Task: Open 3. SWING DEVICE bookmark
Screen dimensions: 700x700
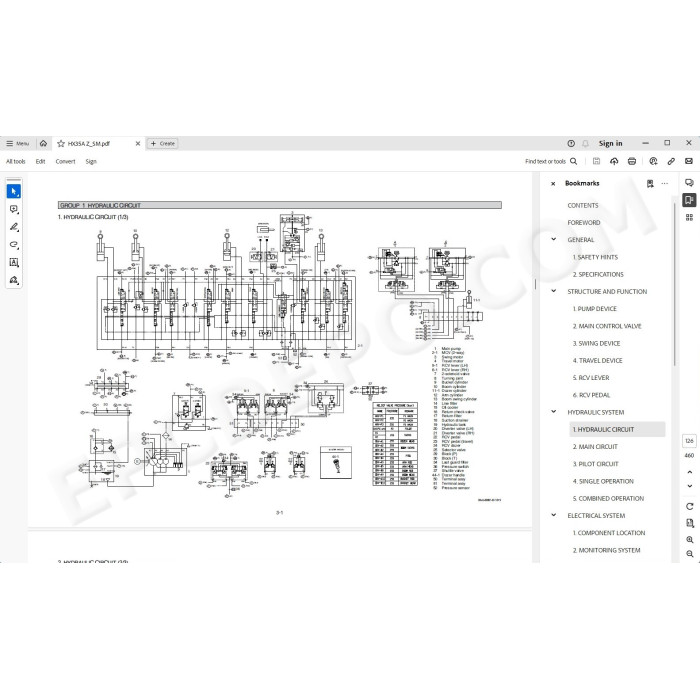Action: [x=596, y=343]
